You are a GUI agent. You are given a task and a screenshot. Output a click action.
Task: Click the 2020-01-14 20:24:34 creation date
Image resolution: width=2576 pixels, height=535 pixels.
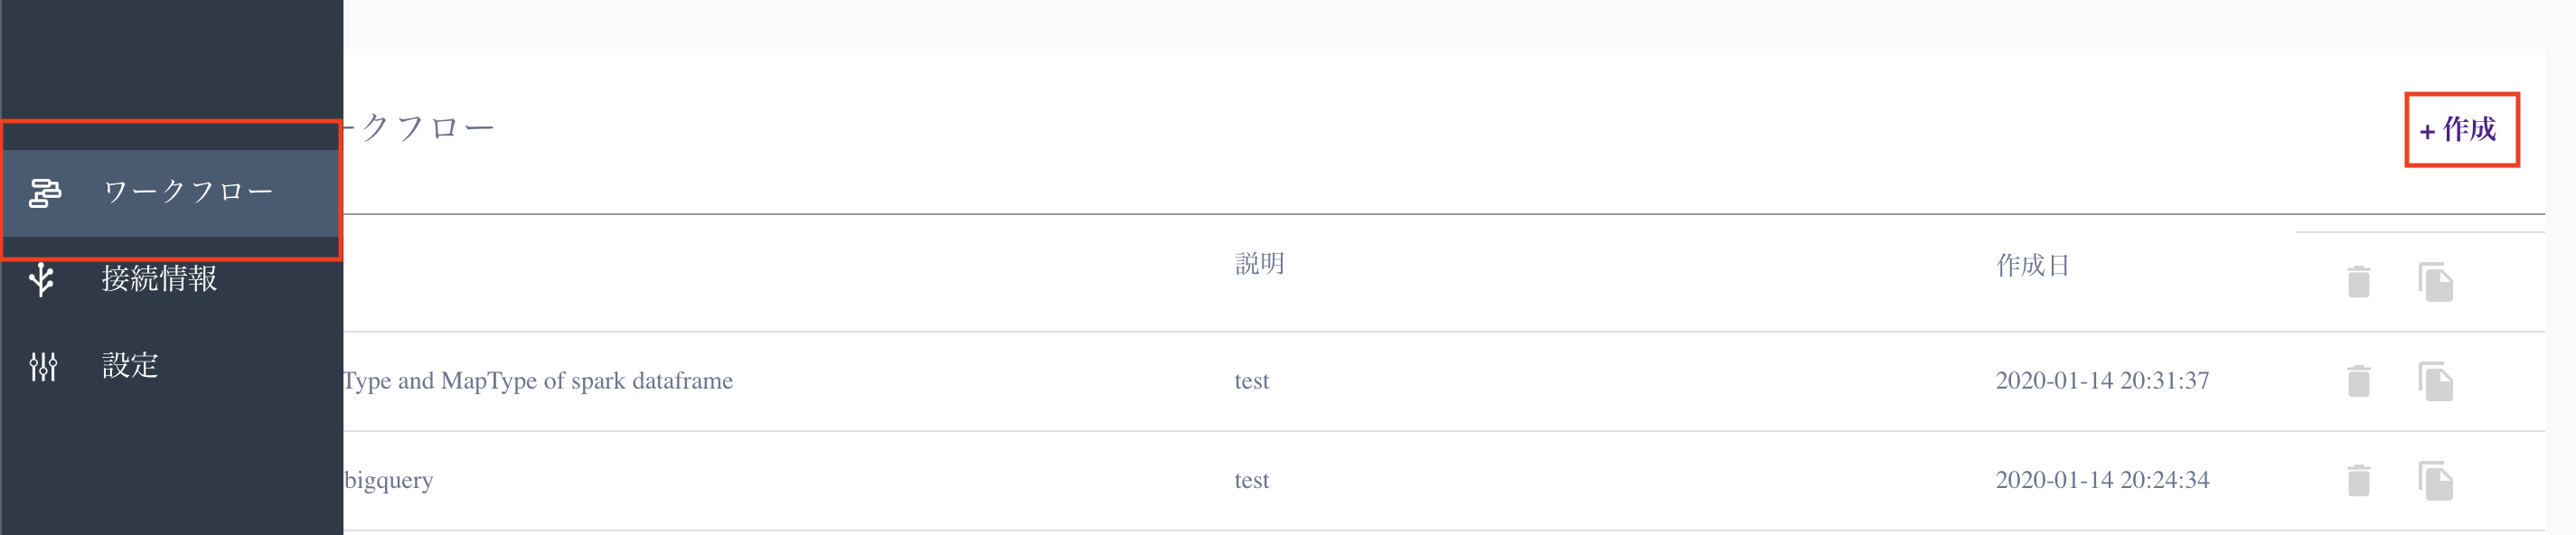pos(2102,480)
